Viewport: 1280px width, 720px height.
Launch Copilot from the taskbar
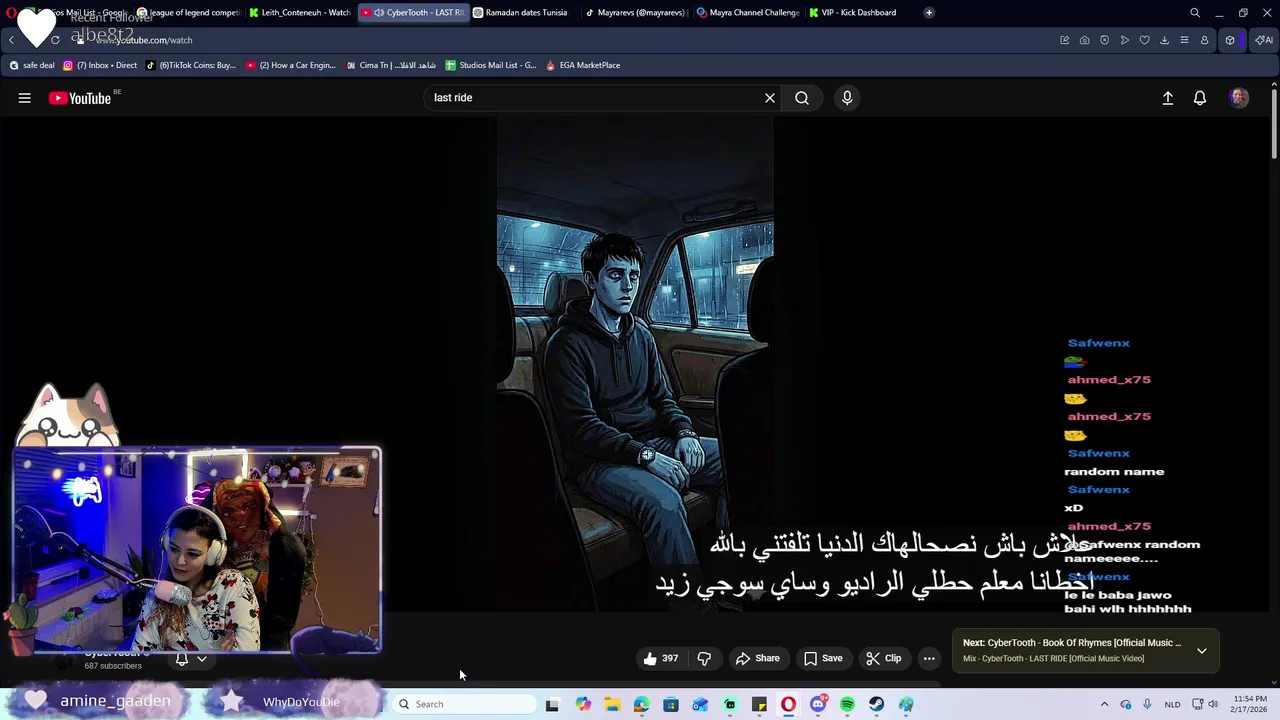583,704
